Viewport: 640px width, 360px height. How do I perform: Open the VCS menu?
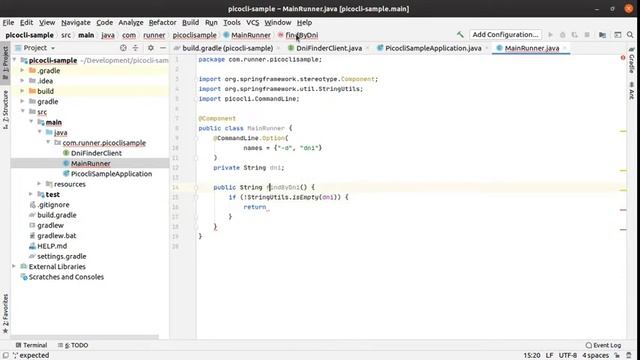pyautogui.click(x=252, y=22)
